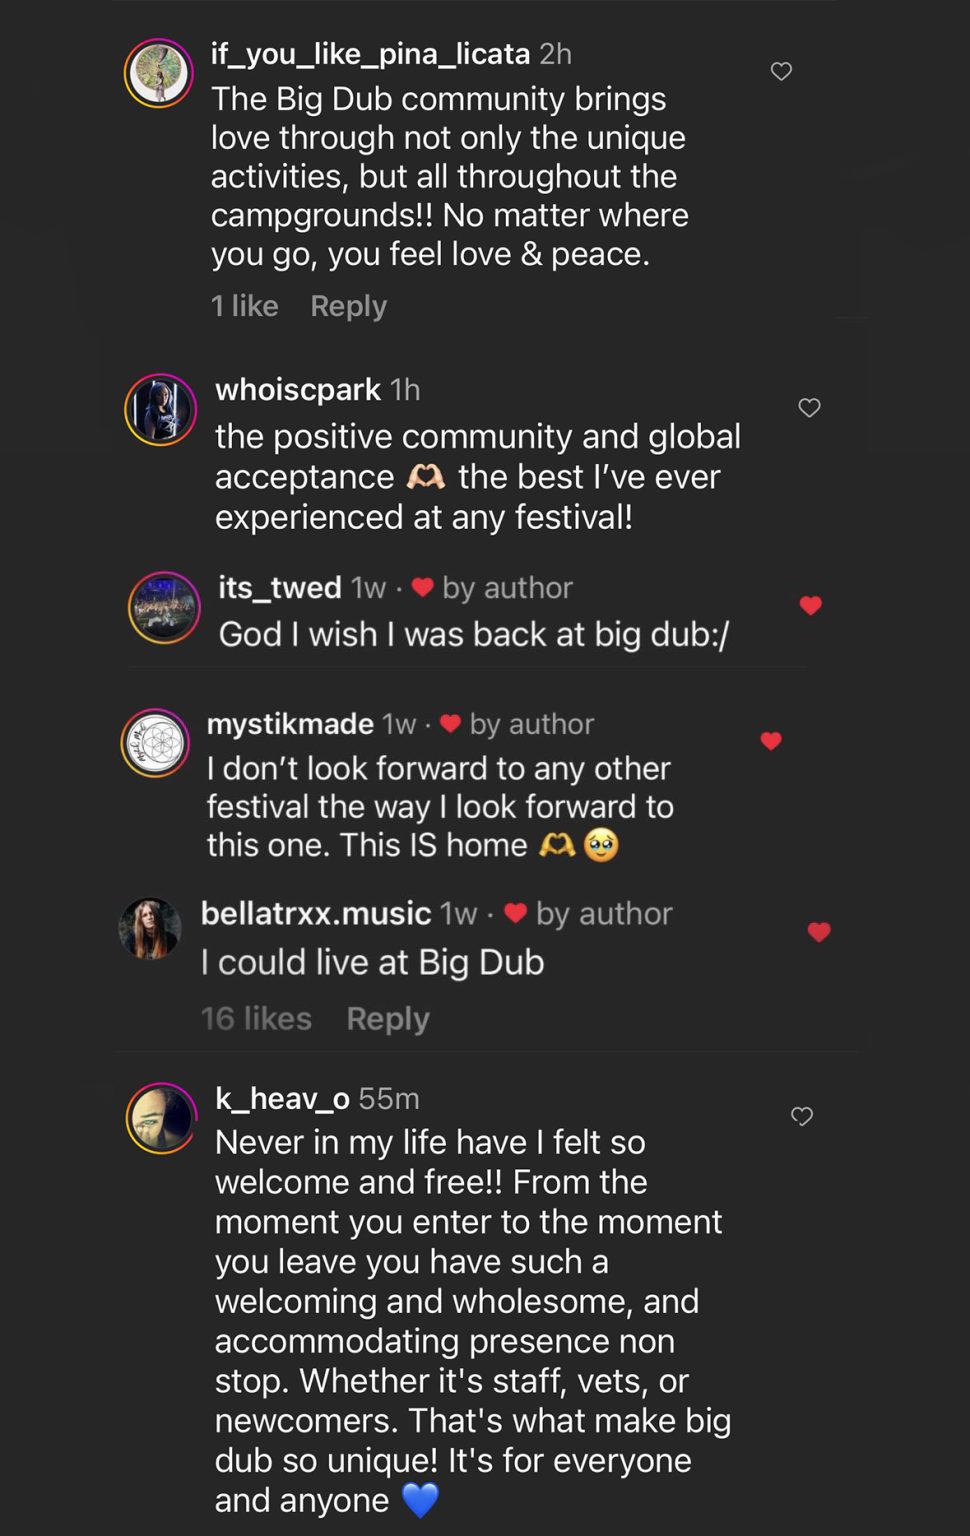Screen dimensions: 970x1536
Task: View the 1 like on pina_licata's comment
Action: (x=244, y=306)
